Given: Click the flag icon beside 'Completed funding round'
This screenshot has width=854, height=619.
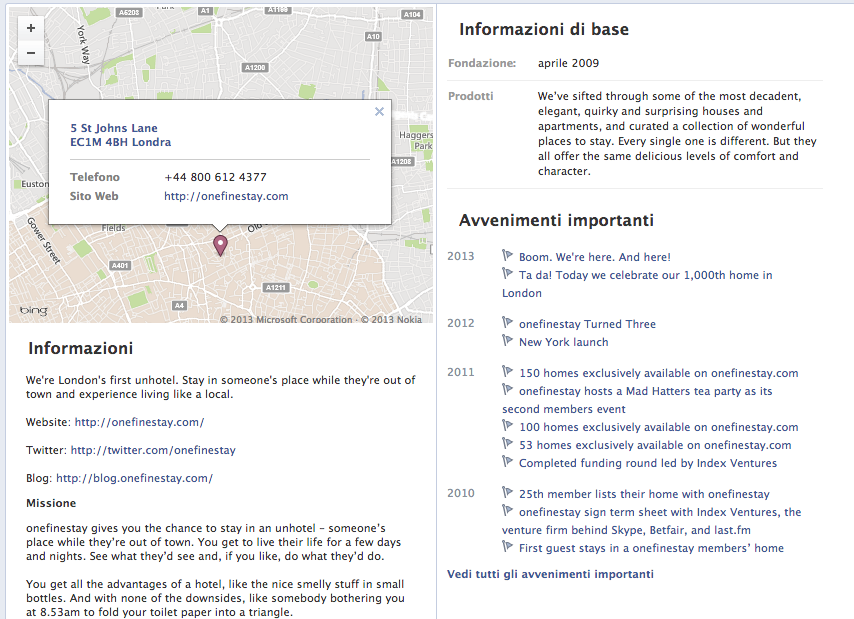Looking at the screenshot, I should (x=507, y=461).
